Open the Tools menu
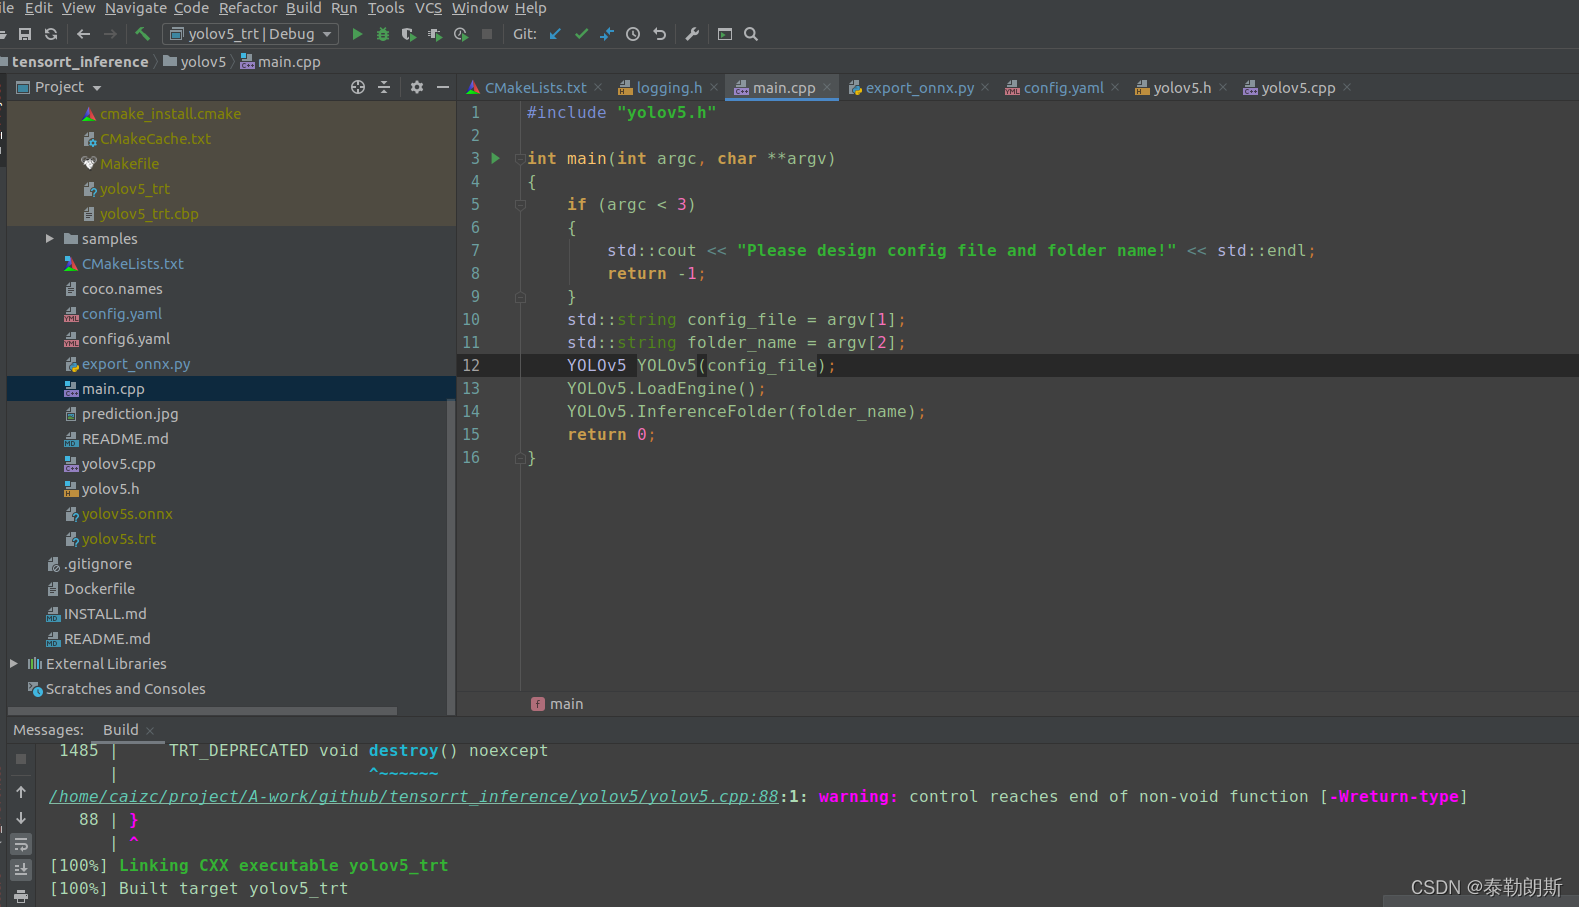 click(x=386, y=8)
